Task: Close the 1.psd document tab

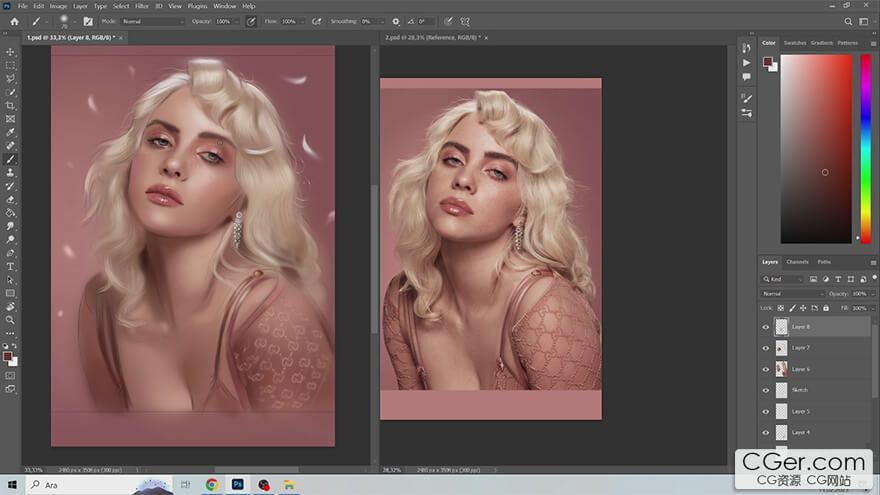Action: click(121, 38)
